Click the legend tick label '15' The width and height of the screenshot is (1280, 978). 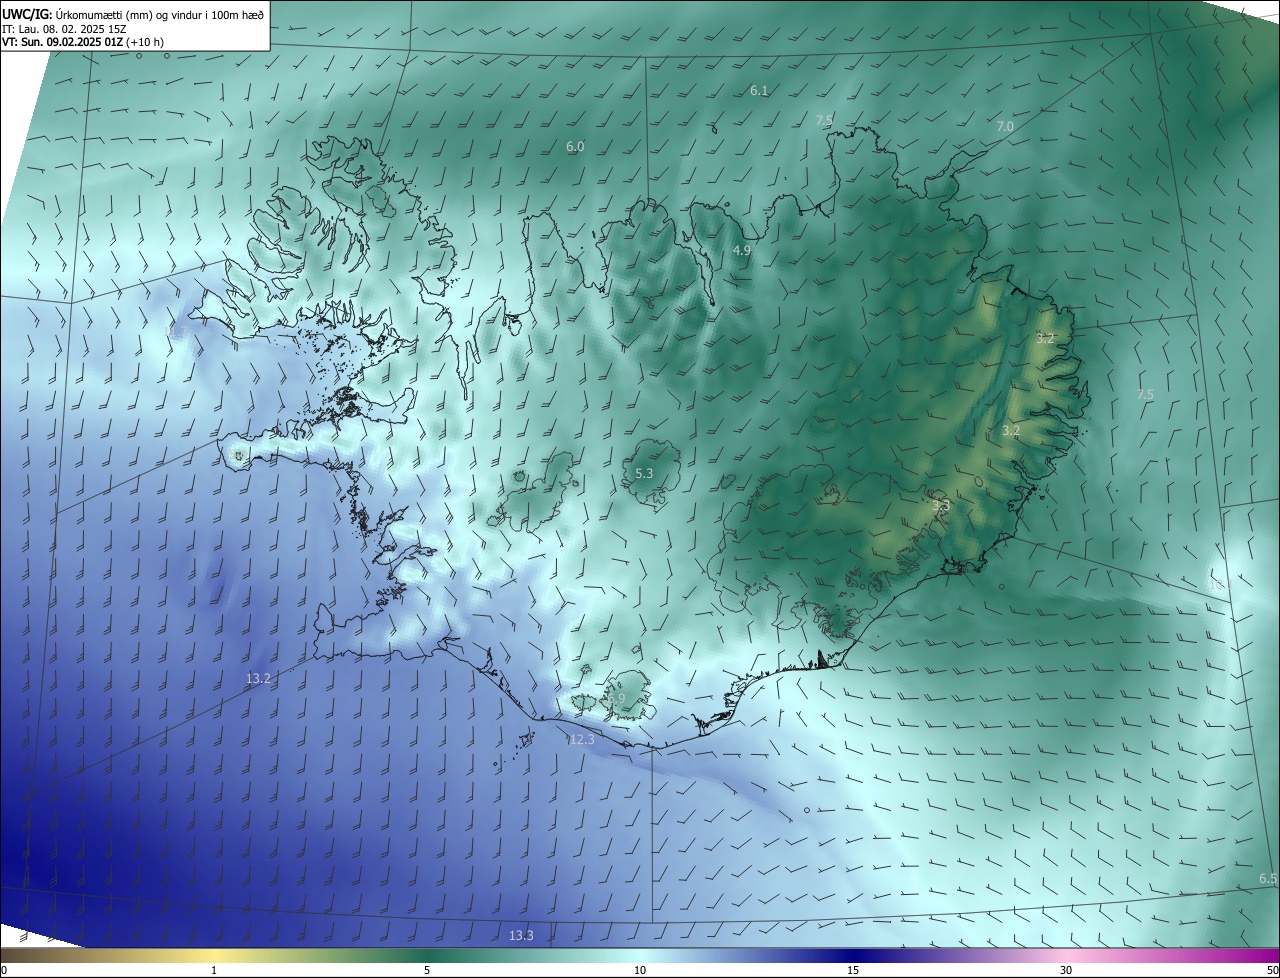[x=853, y=971]
